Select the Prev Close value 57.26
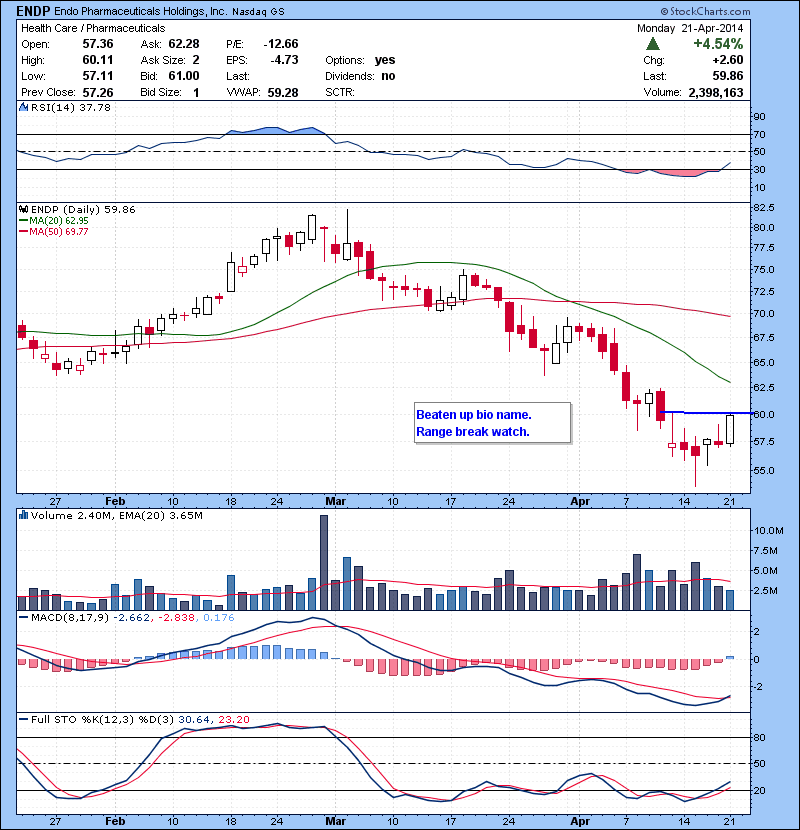The image size is (800, 830). pos(98,93)
